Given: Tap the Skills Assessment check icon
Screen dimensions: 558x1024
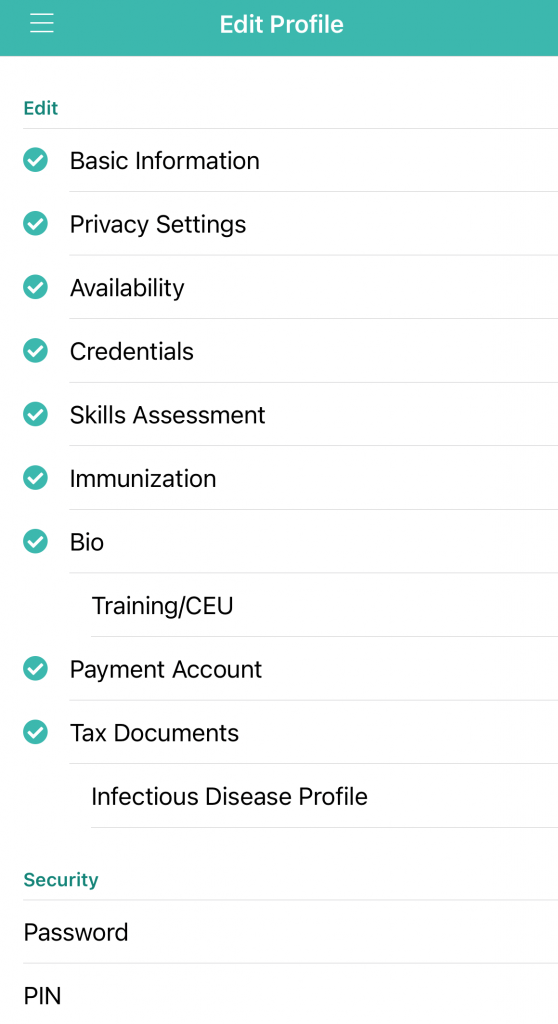Looking at the screenshot, I should [x=35, y=414].
